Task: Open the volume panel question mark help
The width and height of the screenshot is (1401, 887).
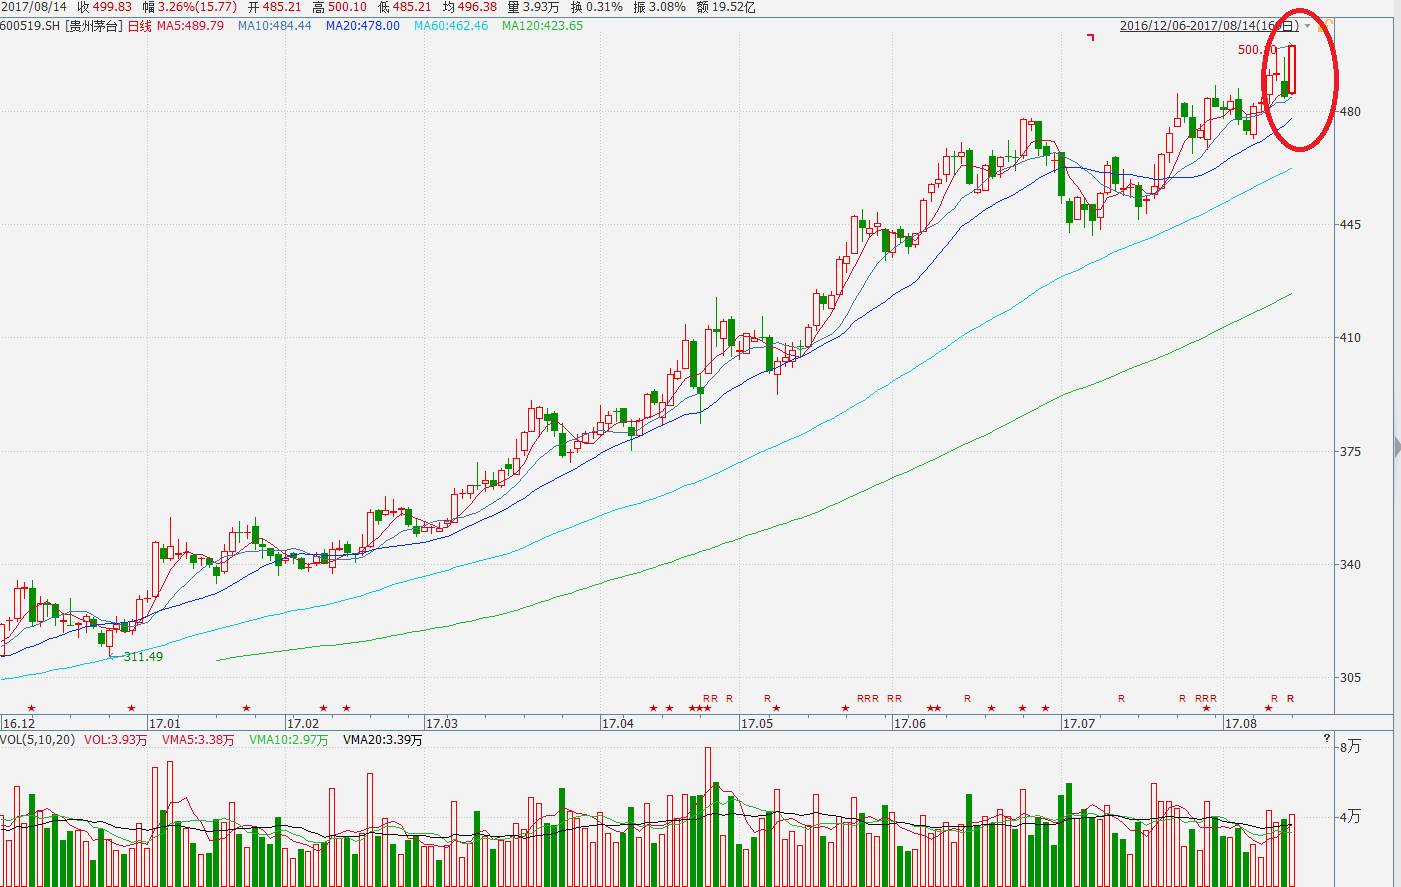Action: point(1327,739)
